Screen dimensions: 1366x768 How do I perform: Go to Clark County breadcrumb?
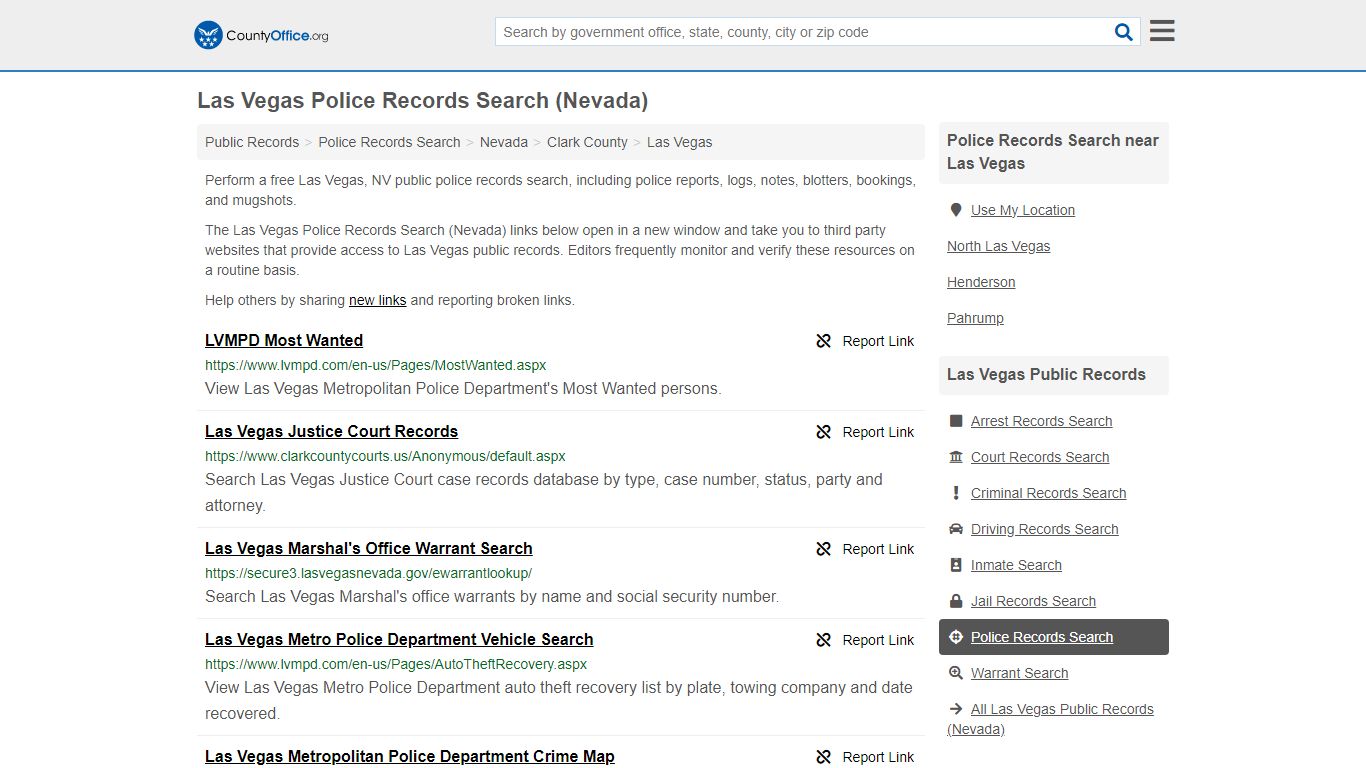click(587, 142)
